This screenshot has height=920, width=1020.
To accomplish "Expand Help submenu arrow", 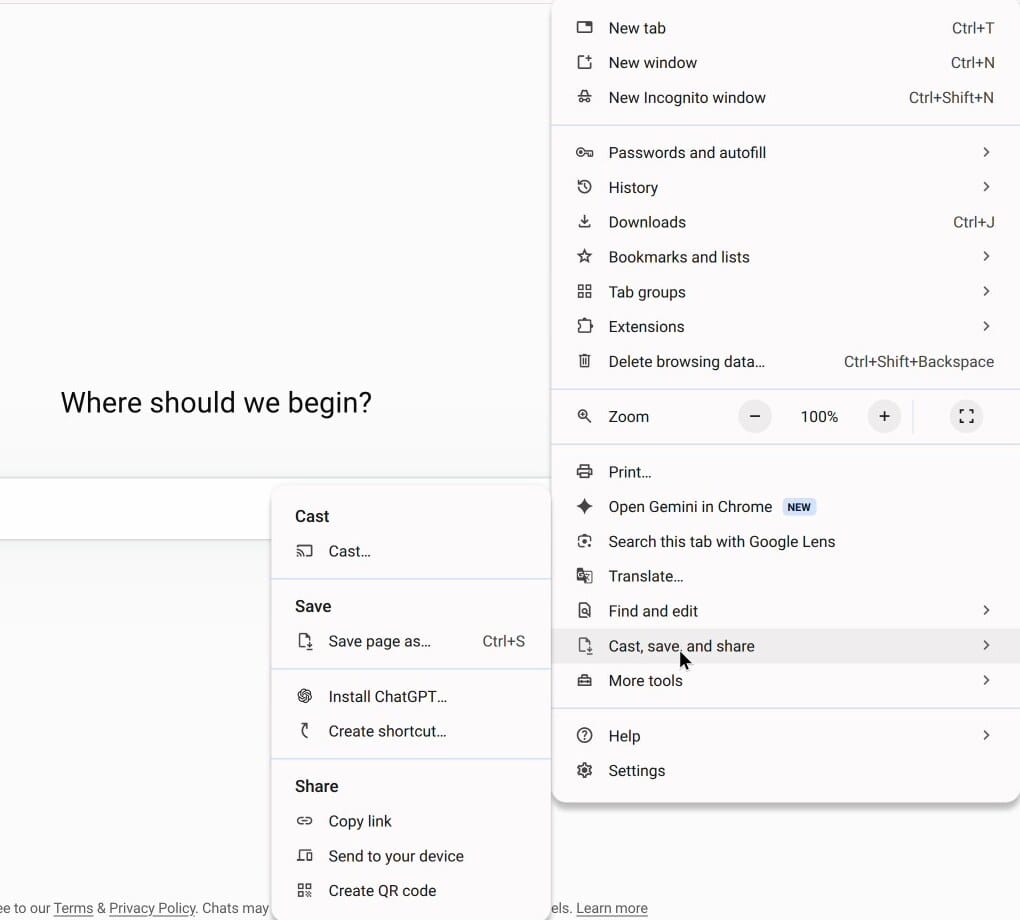I will 986,735.
